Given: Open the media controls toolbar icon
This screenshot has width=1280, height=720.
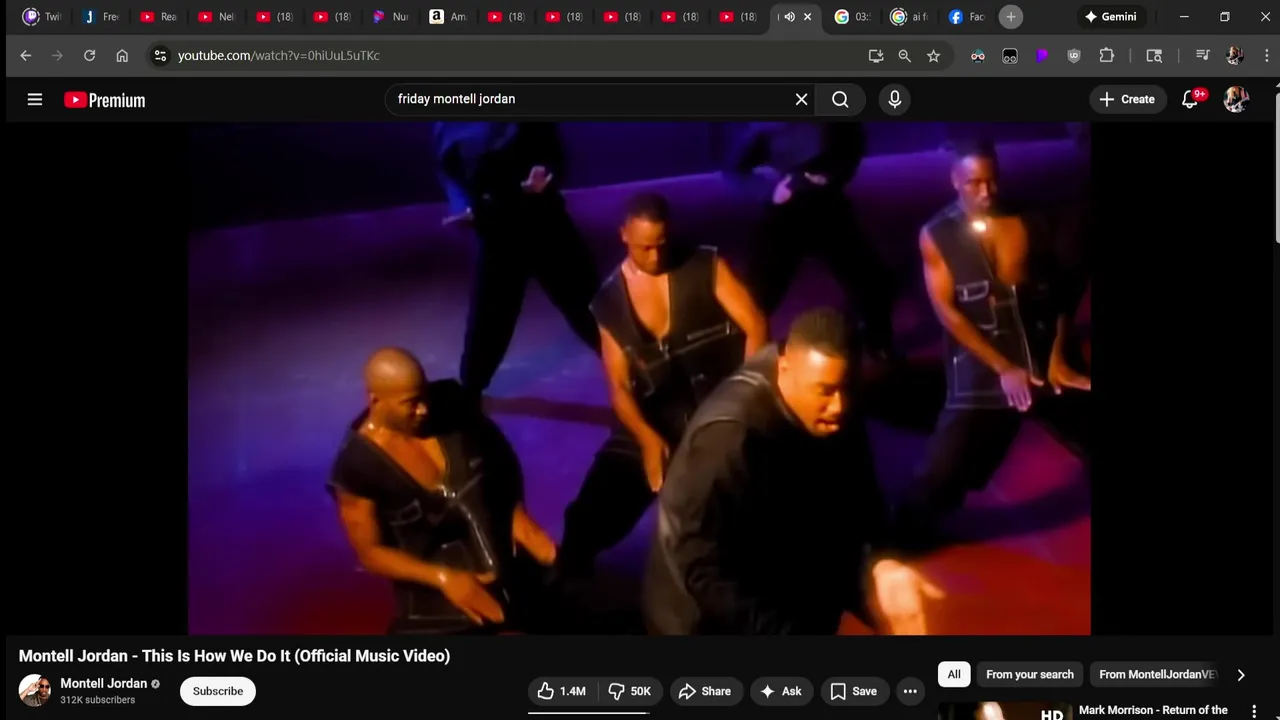Looking at the screenshot, I should (x=1202, y=56).
